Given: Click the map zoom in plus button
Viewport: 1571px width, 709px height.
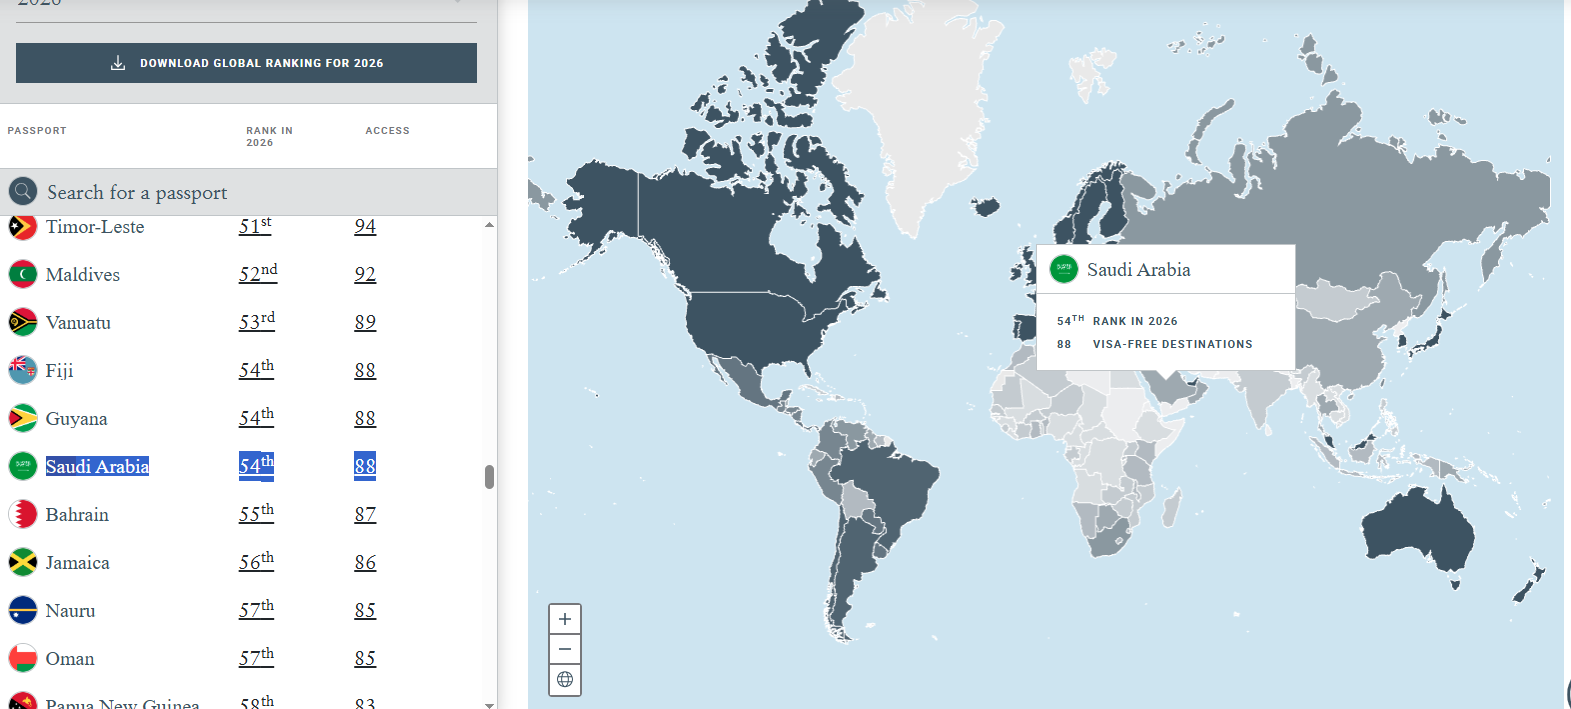Looking at the screenshot, I should pyautogui.click(x=565, y=619).
